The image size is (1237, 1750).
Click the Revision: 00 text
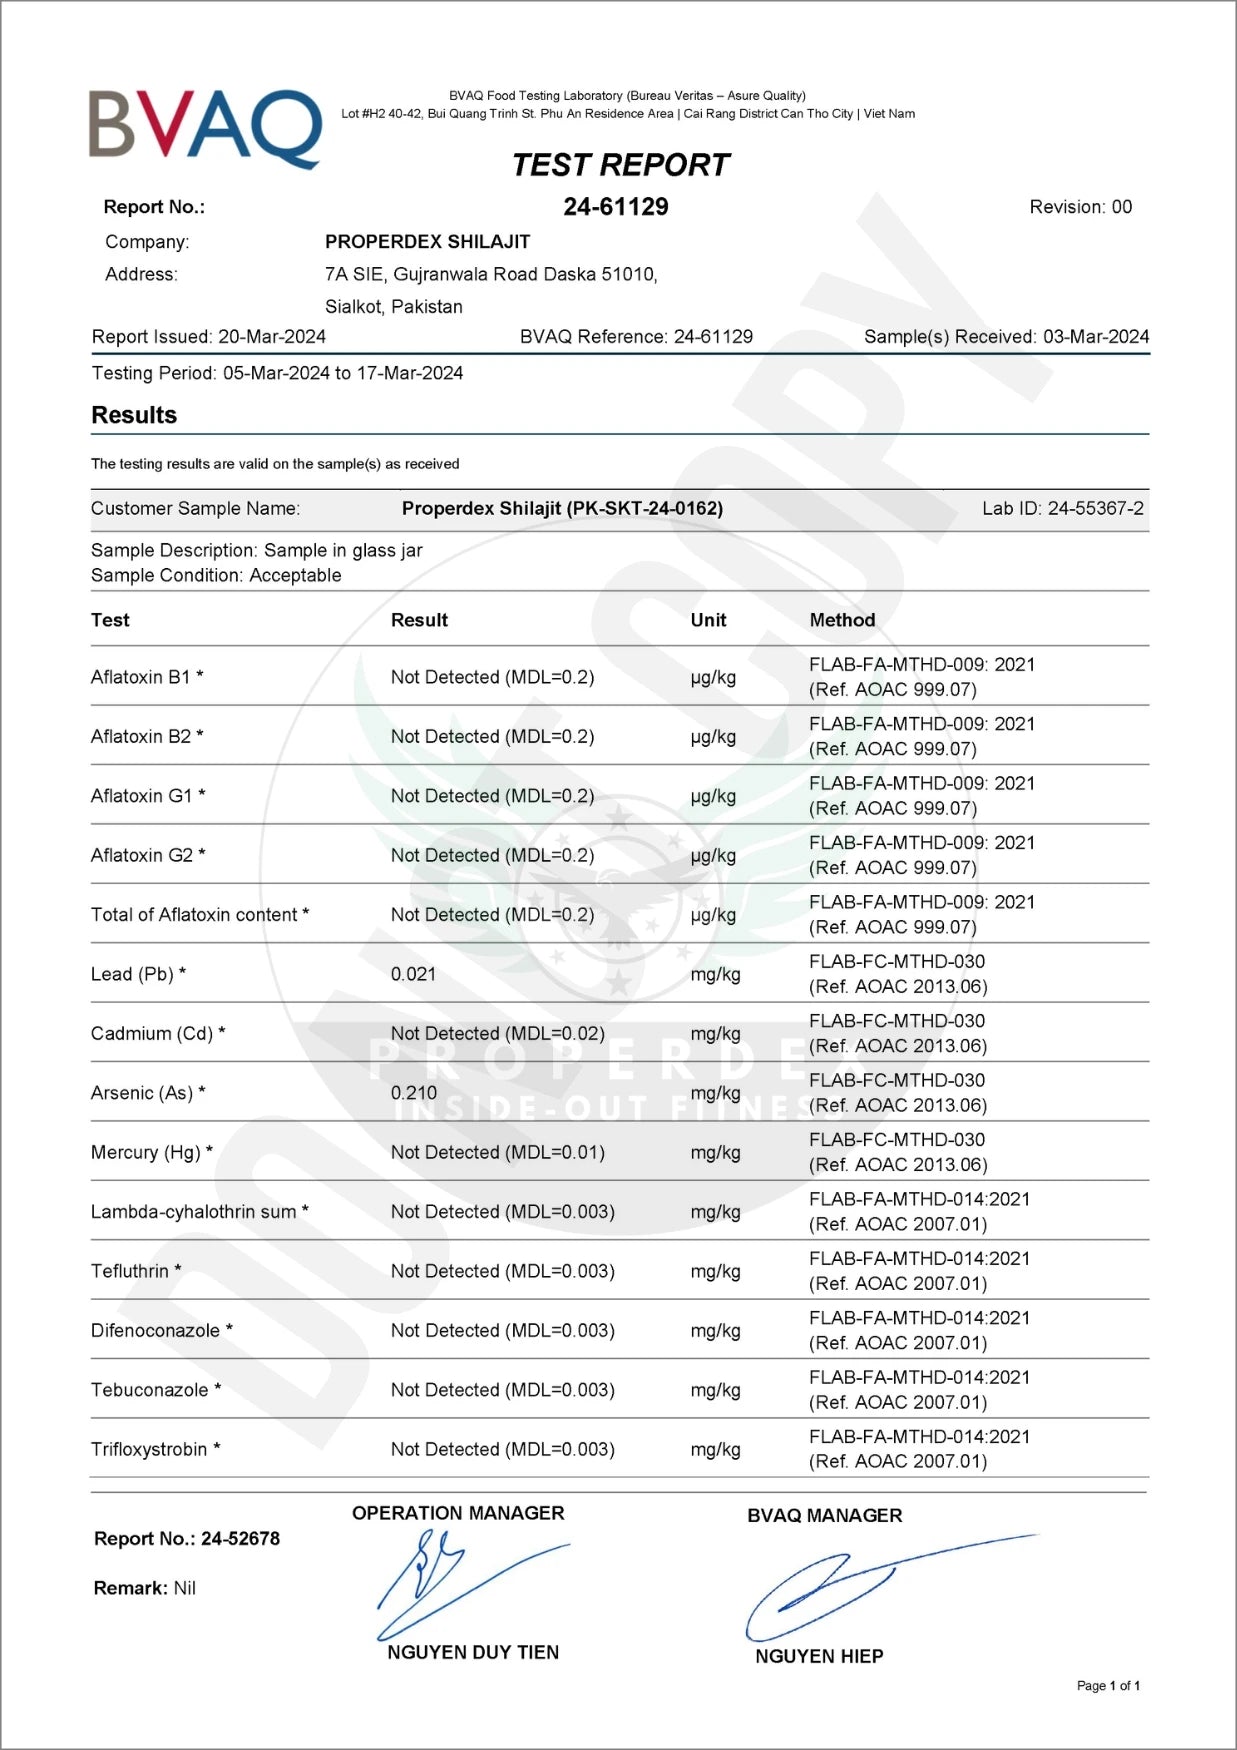(1080, 207)
